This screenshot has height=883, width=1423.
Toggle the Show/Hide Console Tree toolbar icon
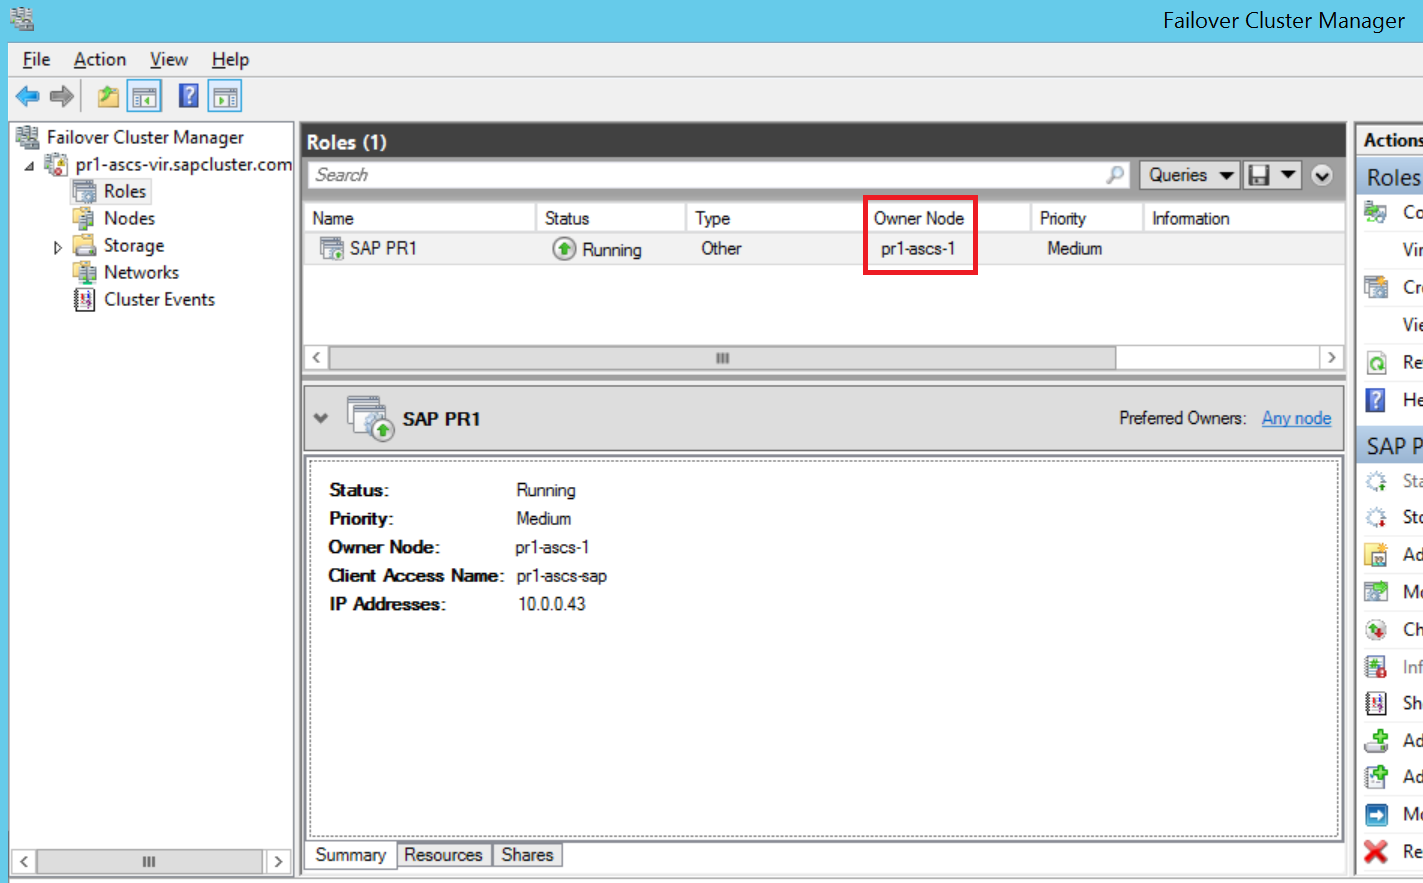click(x=145, y=97)
